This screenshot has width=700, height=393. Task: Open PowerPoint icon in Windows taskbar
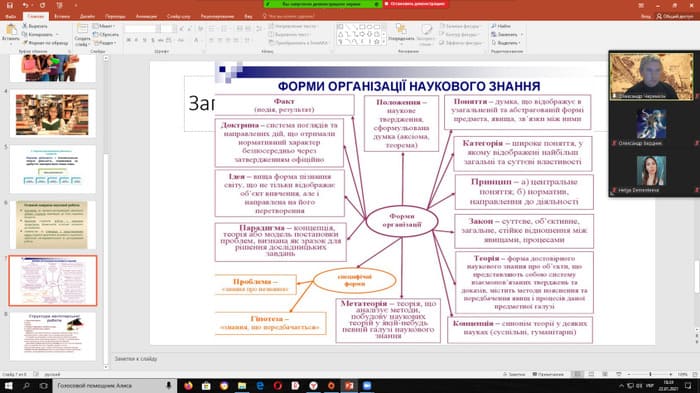[349, 385]
